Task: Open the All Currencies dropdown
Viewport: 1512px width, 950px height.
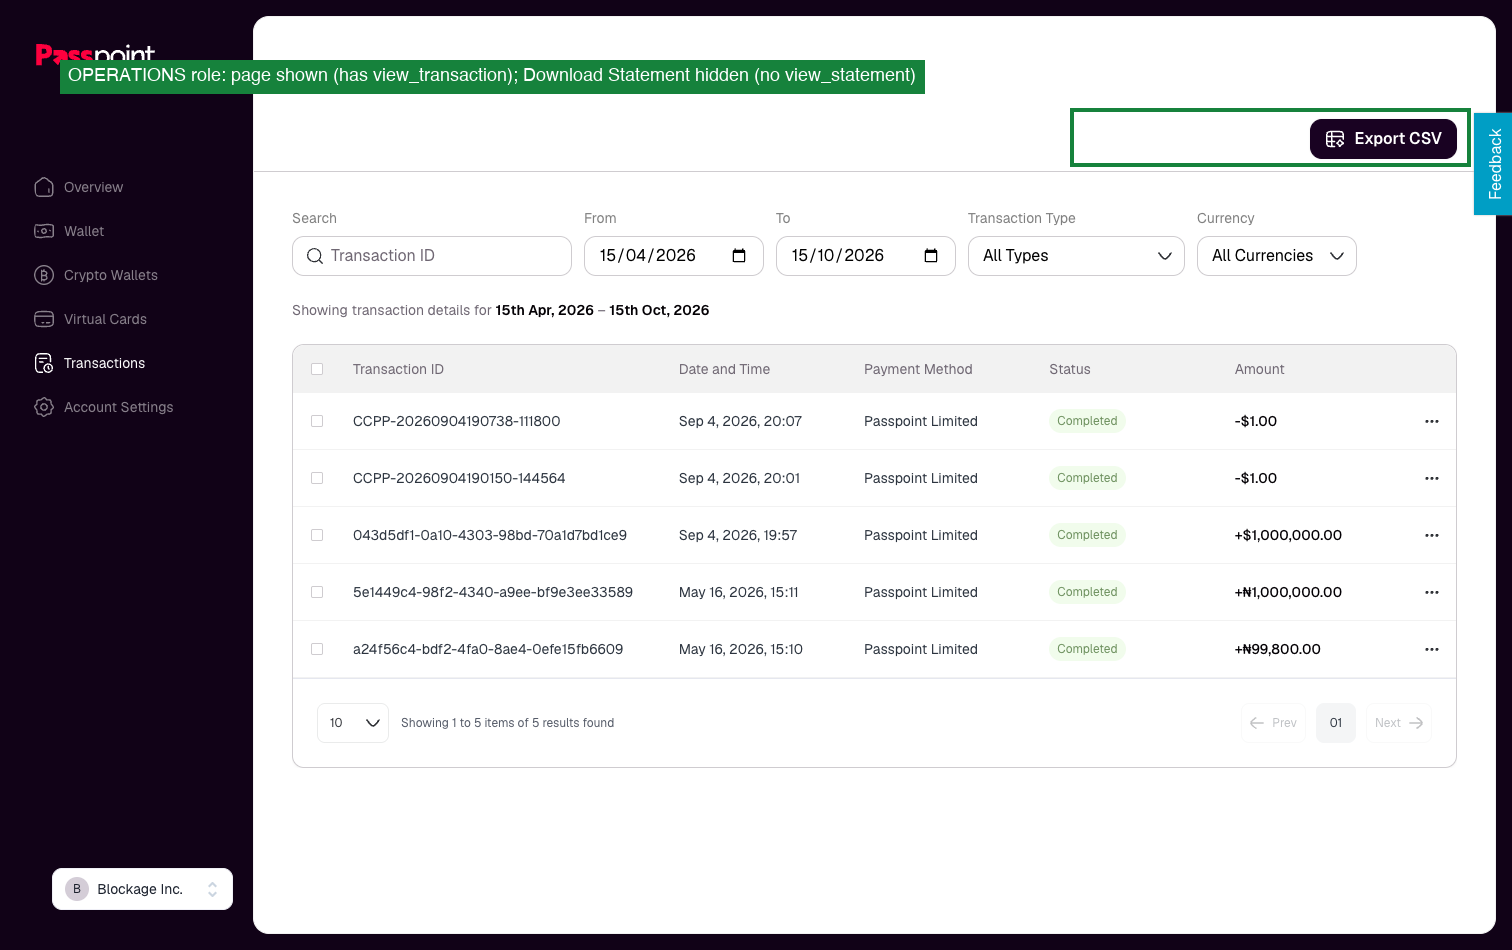Action: coord(1277,256)
